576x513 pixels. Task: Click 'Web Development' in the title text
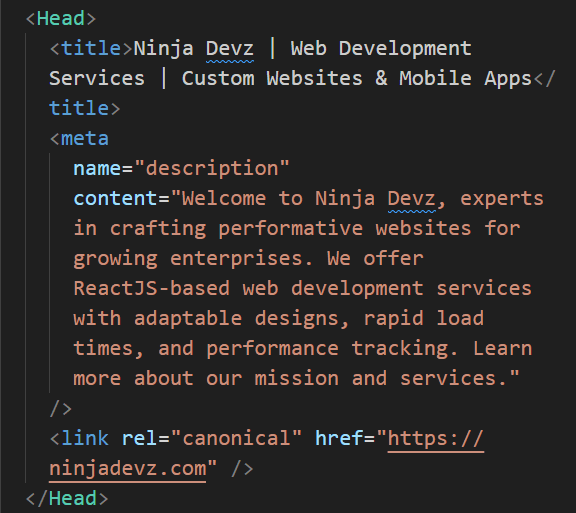pos(381,49)
